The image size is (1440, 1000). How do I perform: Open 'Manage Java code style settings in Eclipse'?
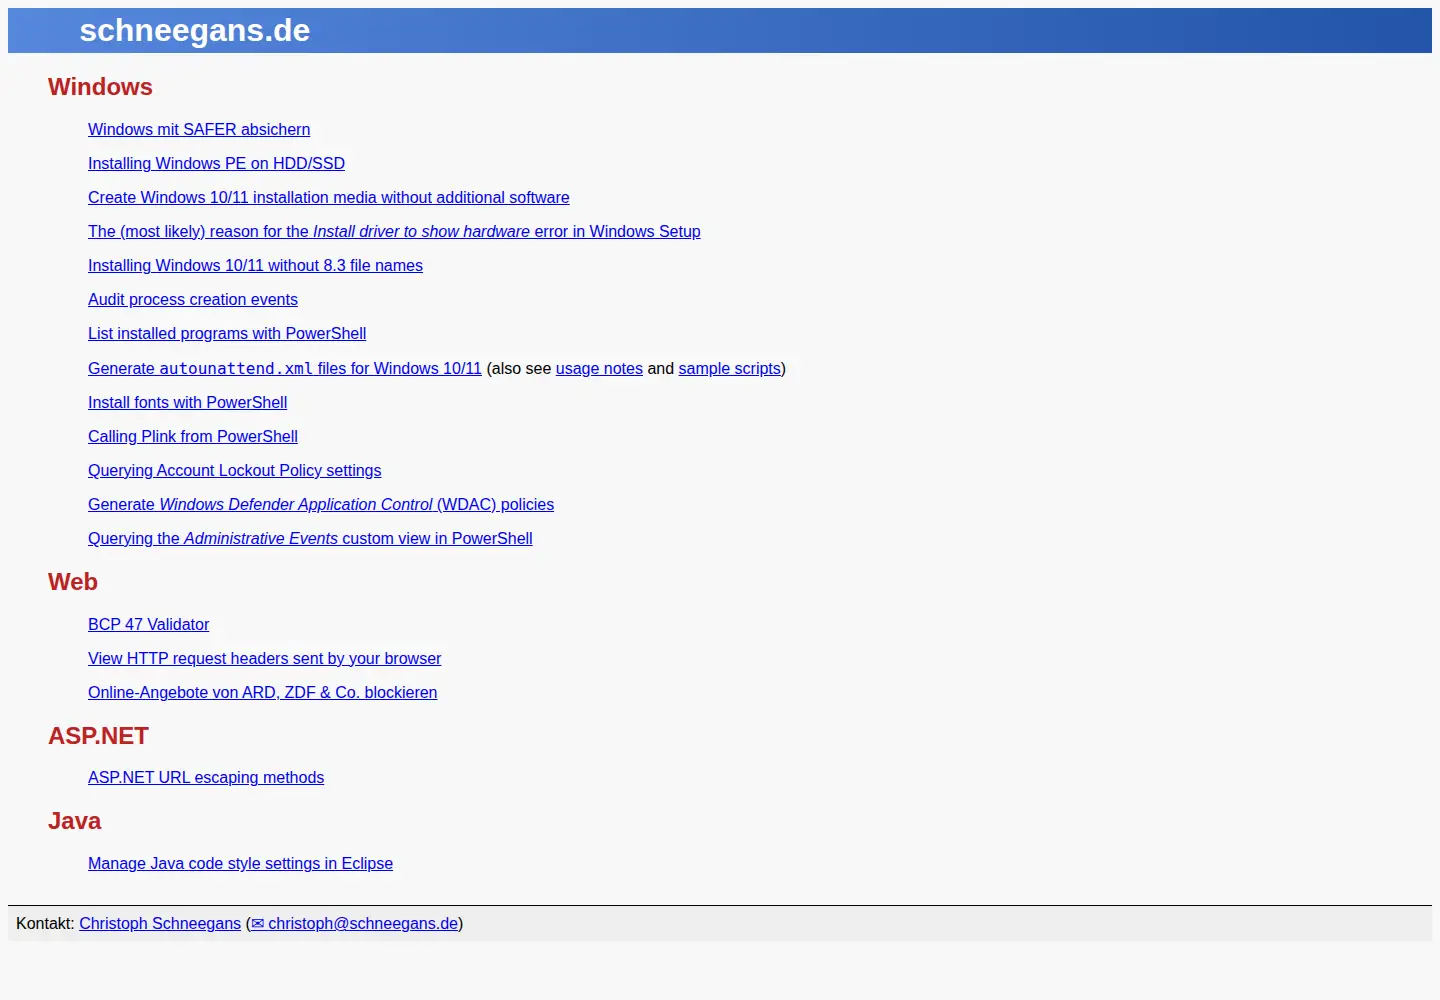[240, 863]
